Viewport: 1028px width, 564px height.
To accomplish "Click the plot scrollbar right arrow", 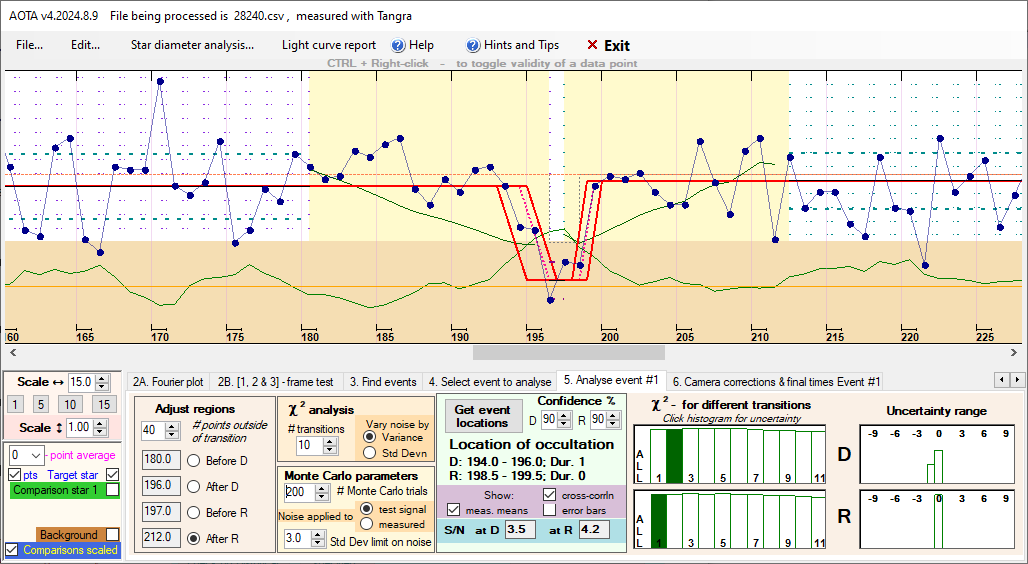I will click(1014, 353).
